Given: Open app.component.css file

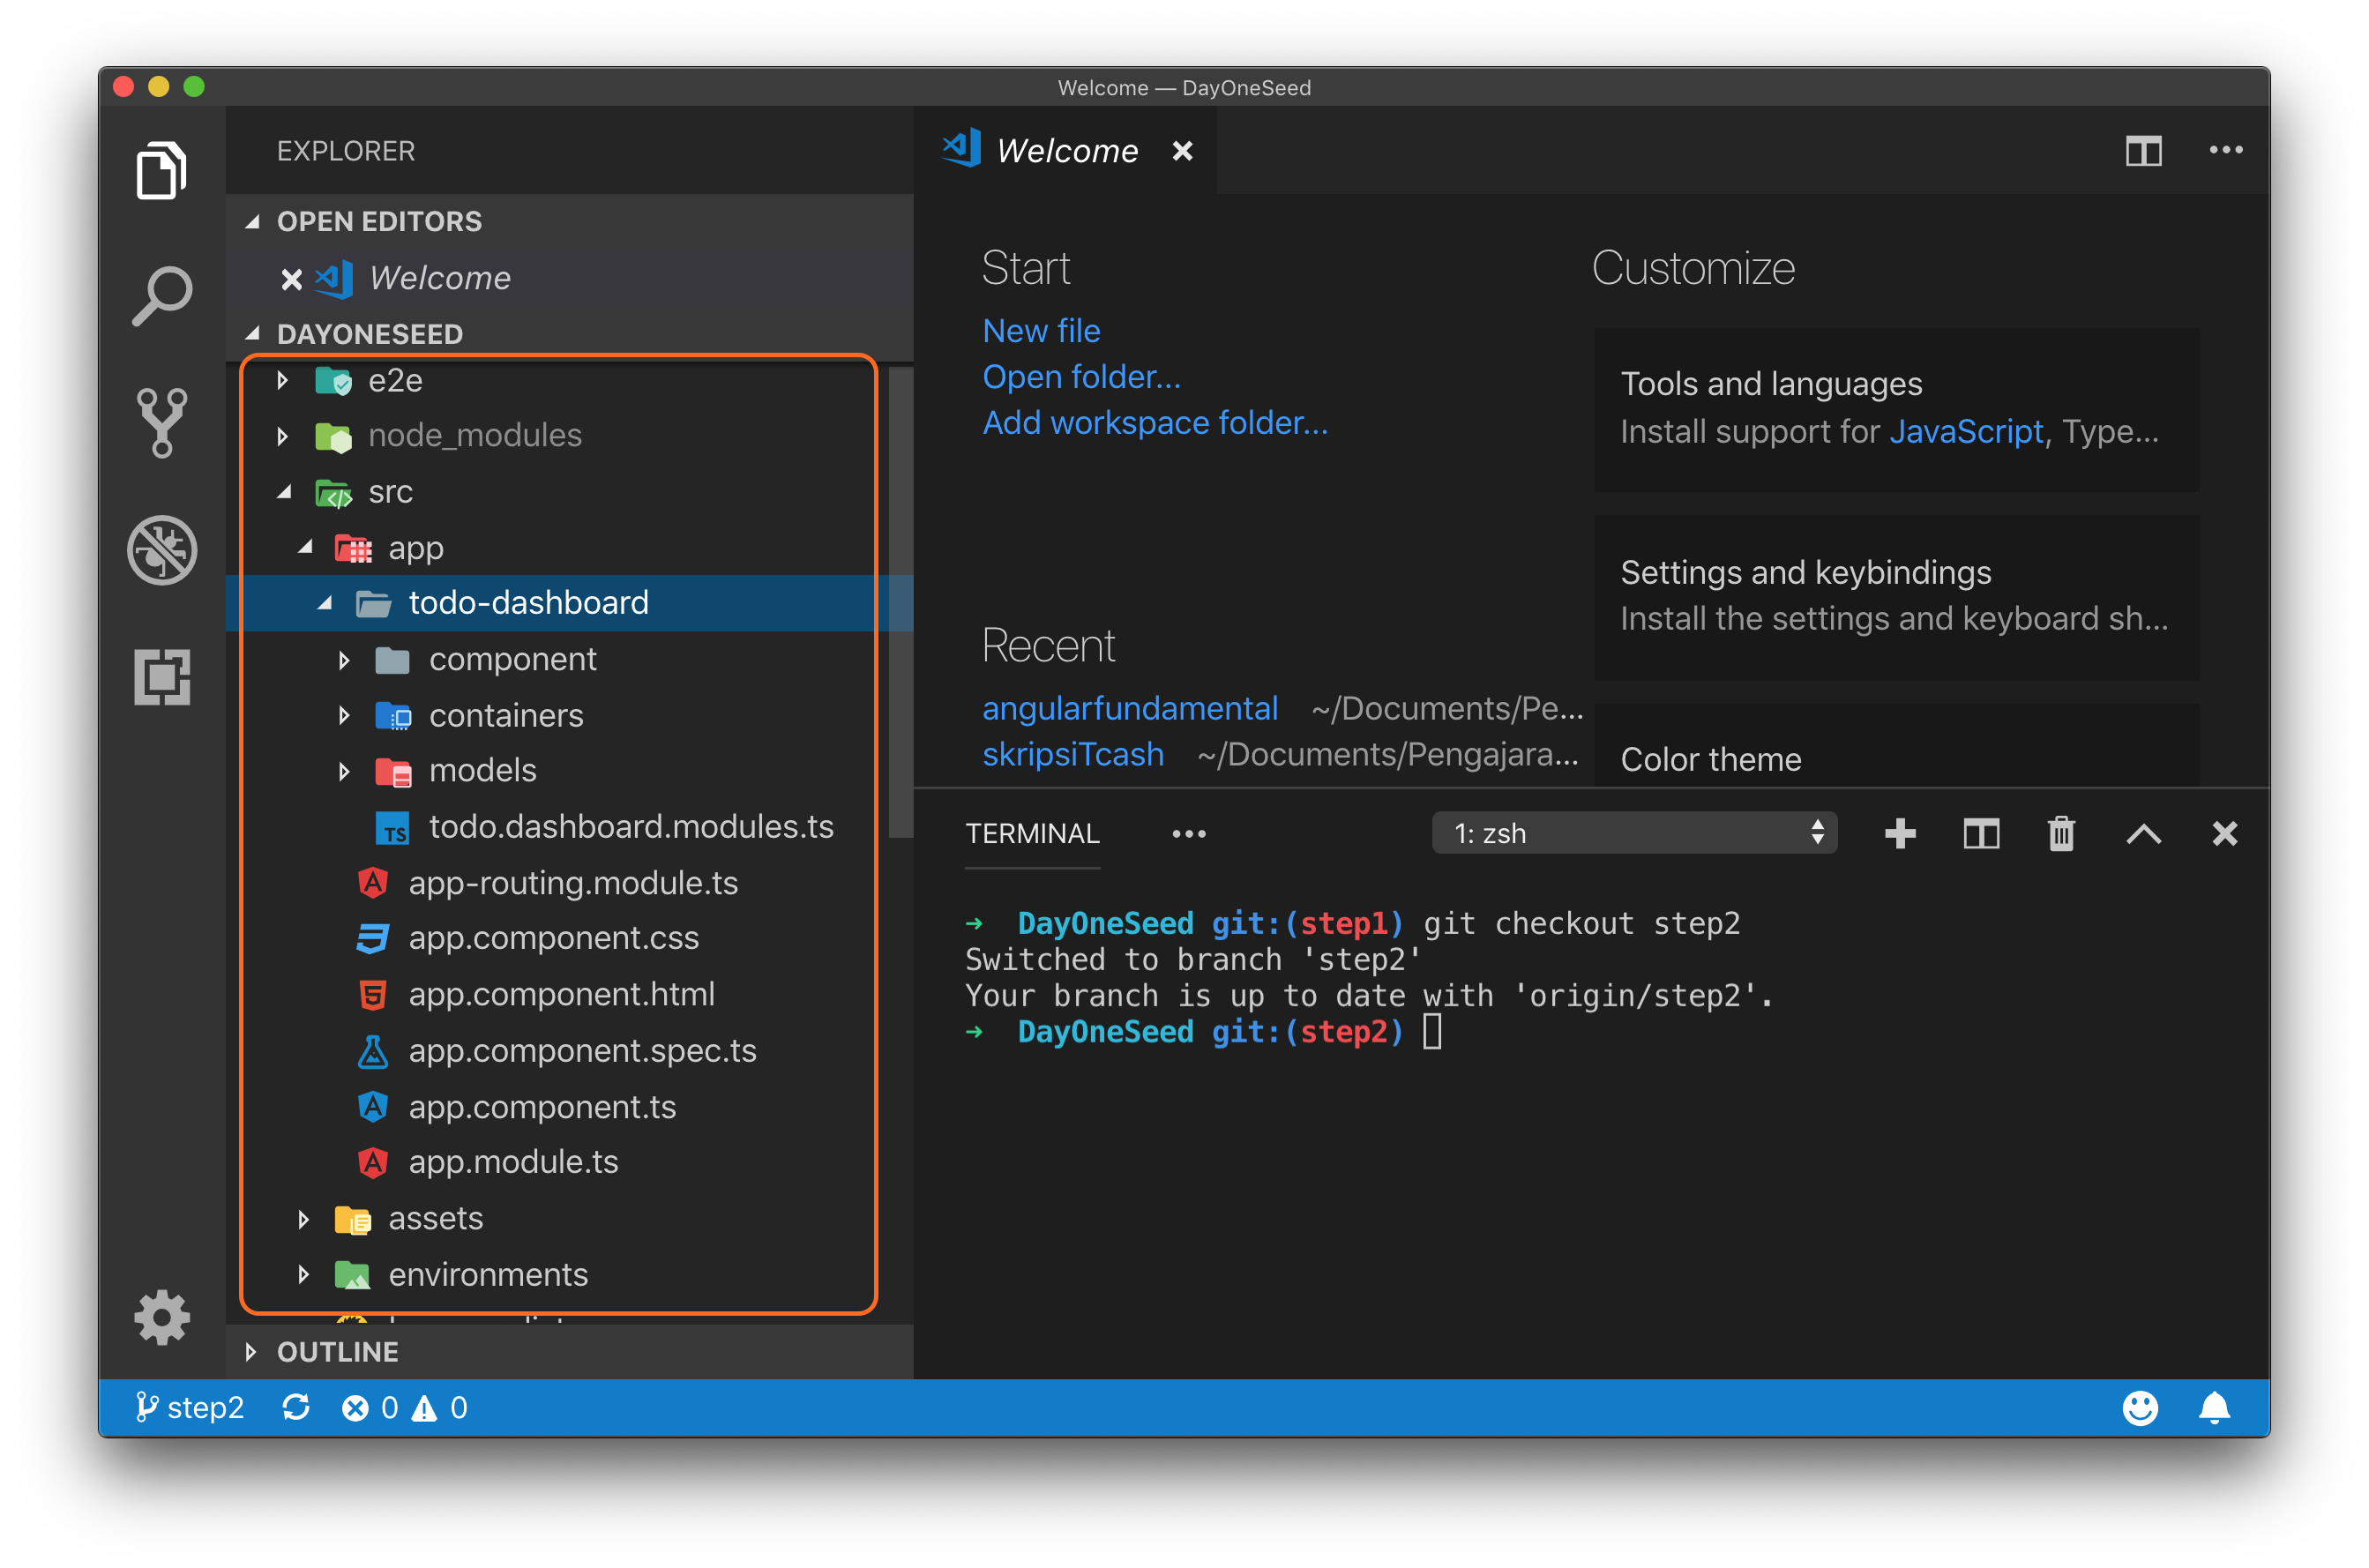Looking at the screenshot, I should pyautogui.click(x=569, y=938).
